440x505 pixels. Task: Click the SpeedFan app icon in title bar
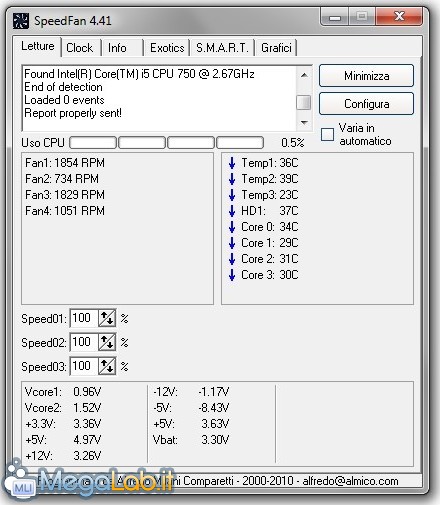click(x=21, y=21)
